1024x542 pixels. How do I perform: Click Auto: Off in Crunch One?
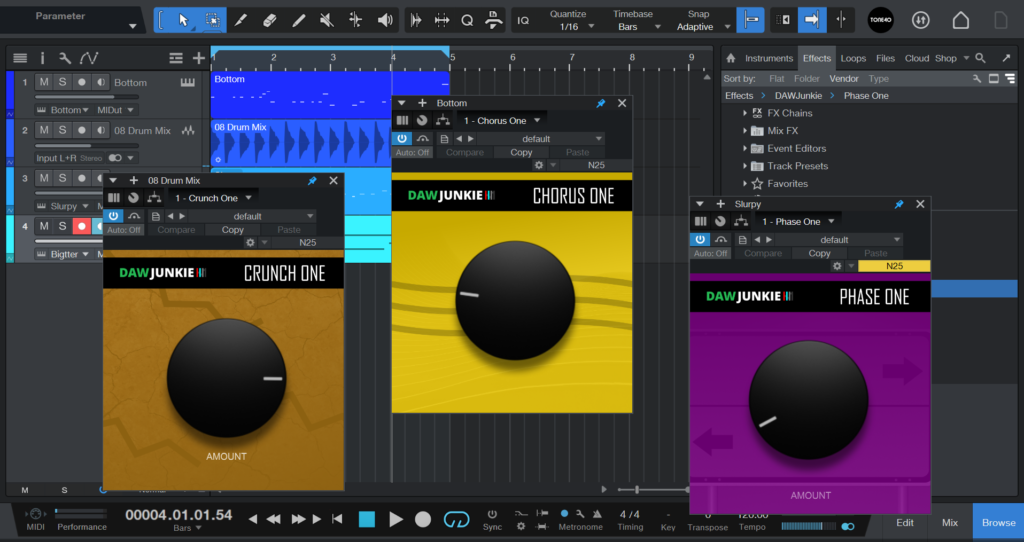tap(123, 230)
